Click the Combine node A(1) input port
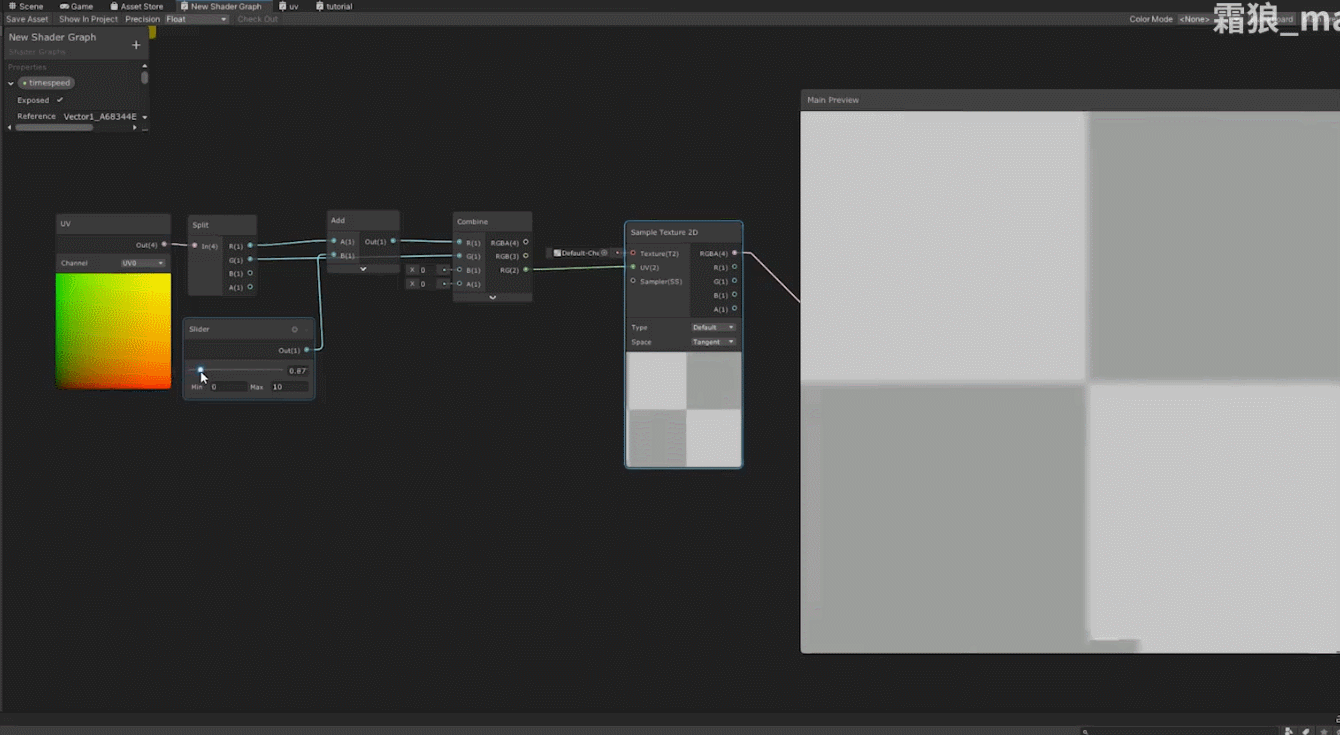The width and height of the screenshot is (1340, 735). click(460, 284)
